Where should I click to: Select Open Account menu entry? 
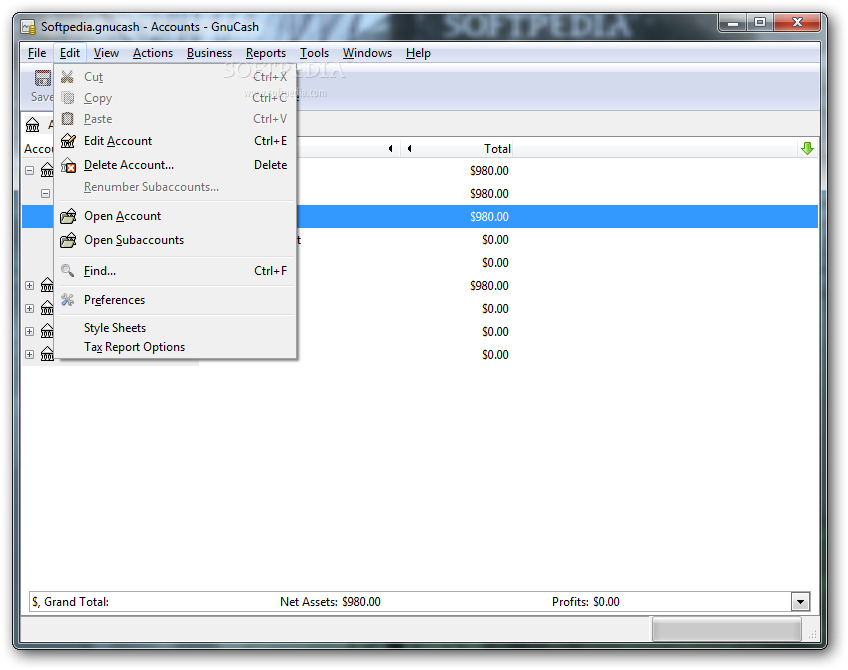(x=176, y=216)
